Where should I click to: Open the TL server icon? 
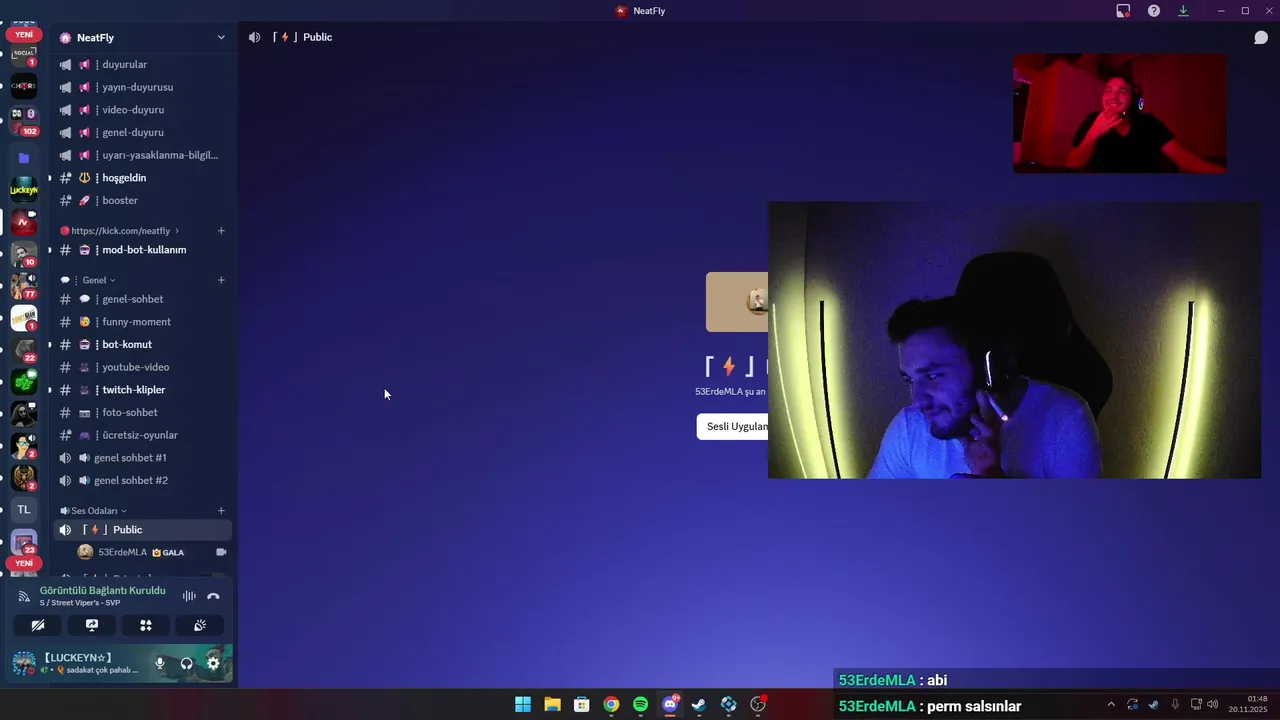coord(24,510)
